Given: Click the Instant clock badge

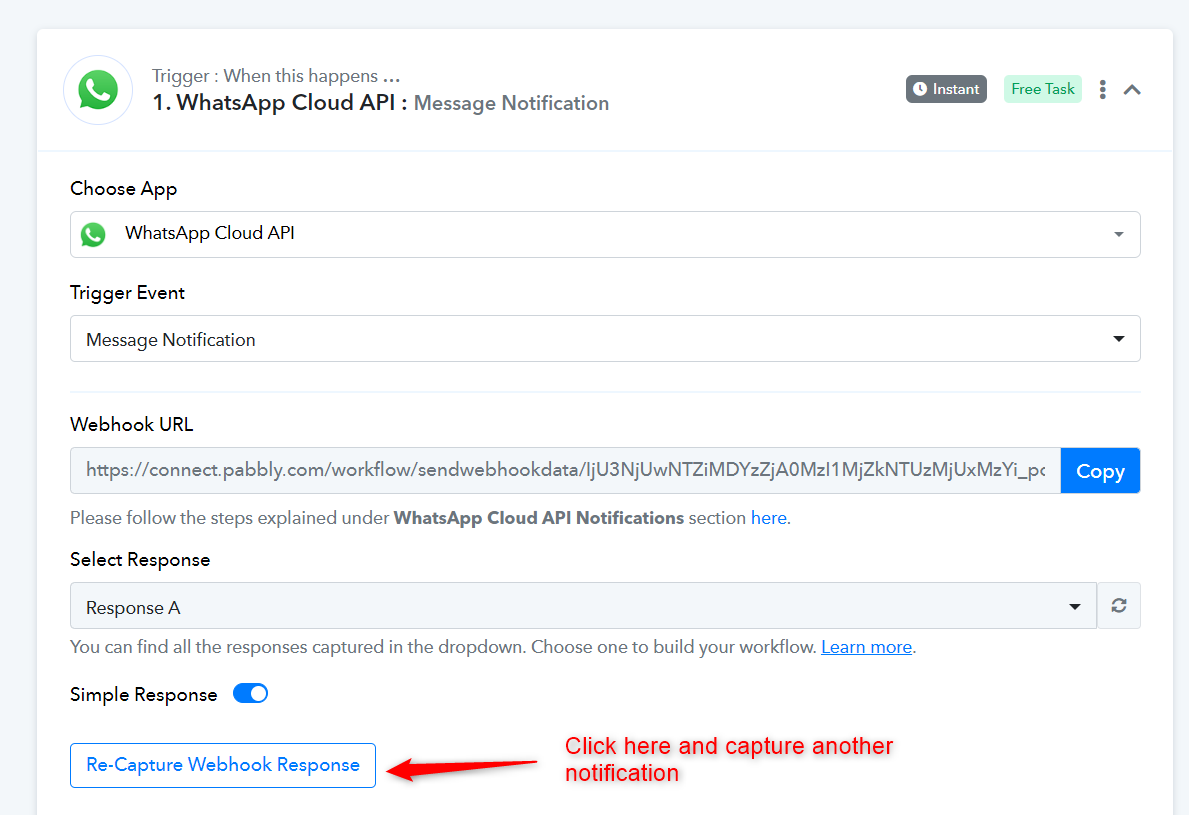Looking at the screenshot, I should point(946,89).
